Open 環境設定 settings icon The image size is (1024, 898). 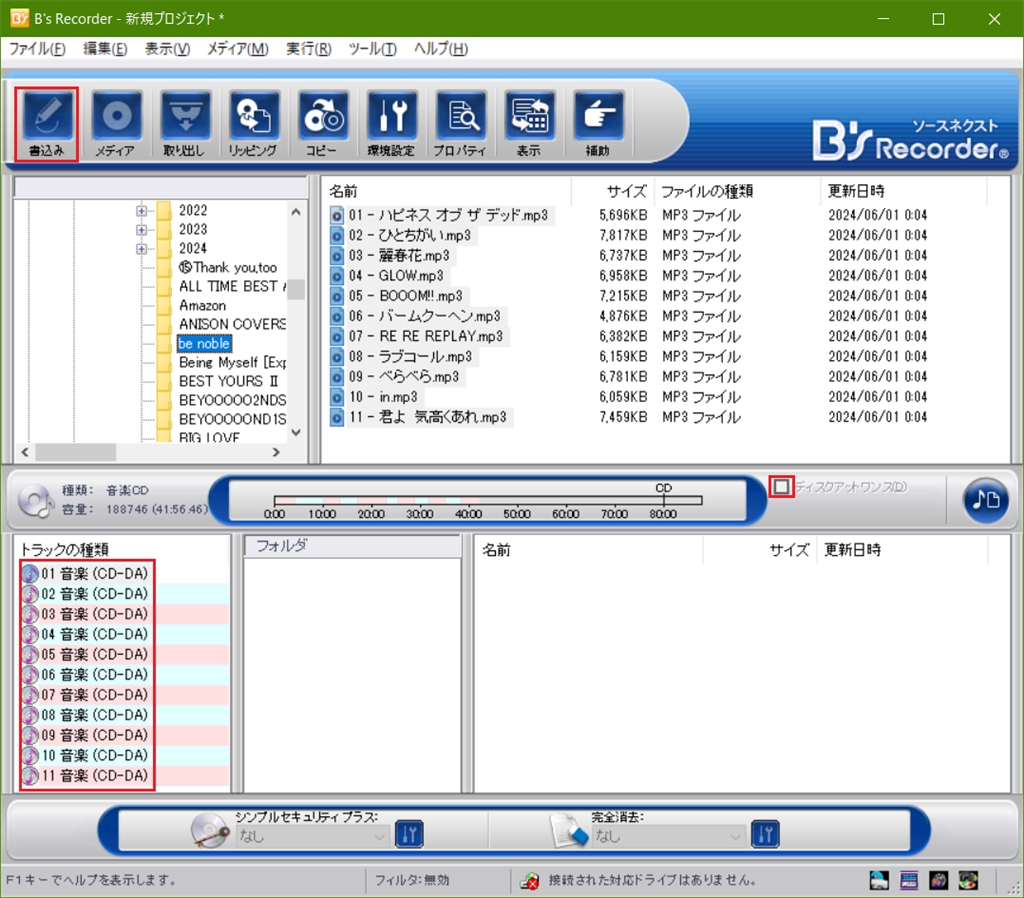click(x=392, y=123)
